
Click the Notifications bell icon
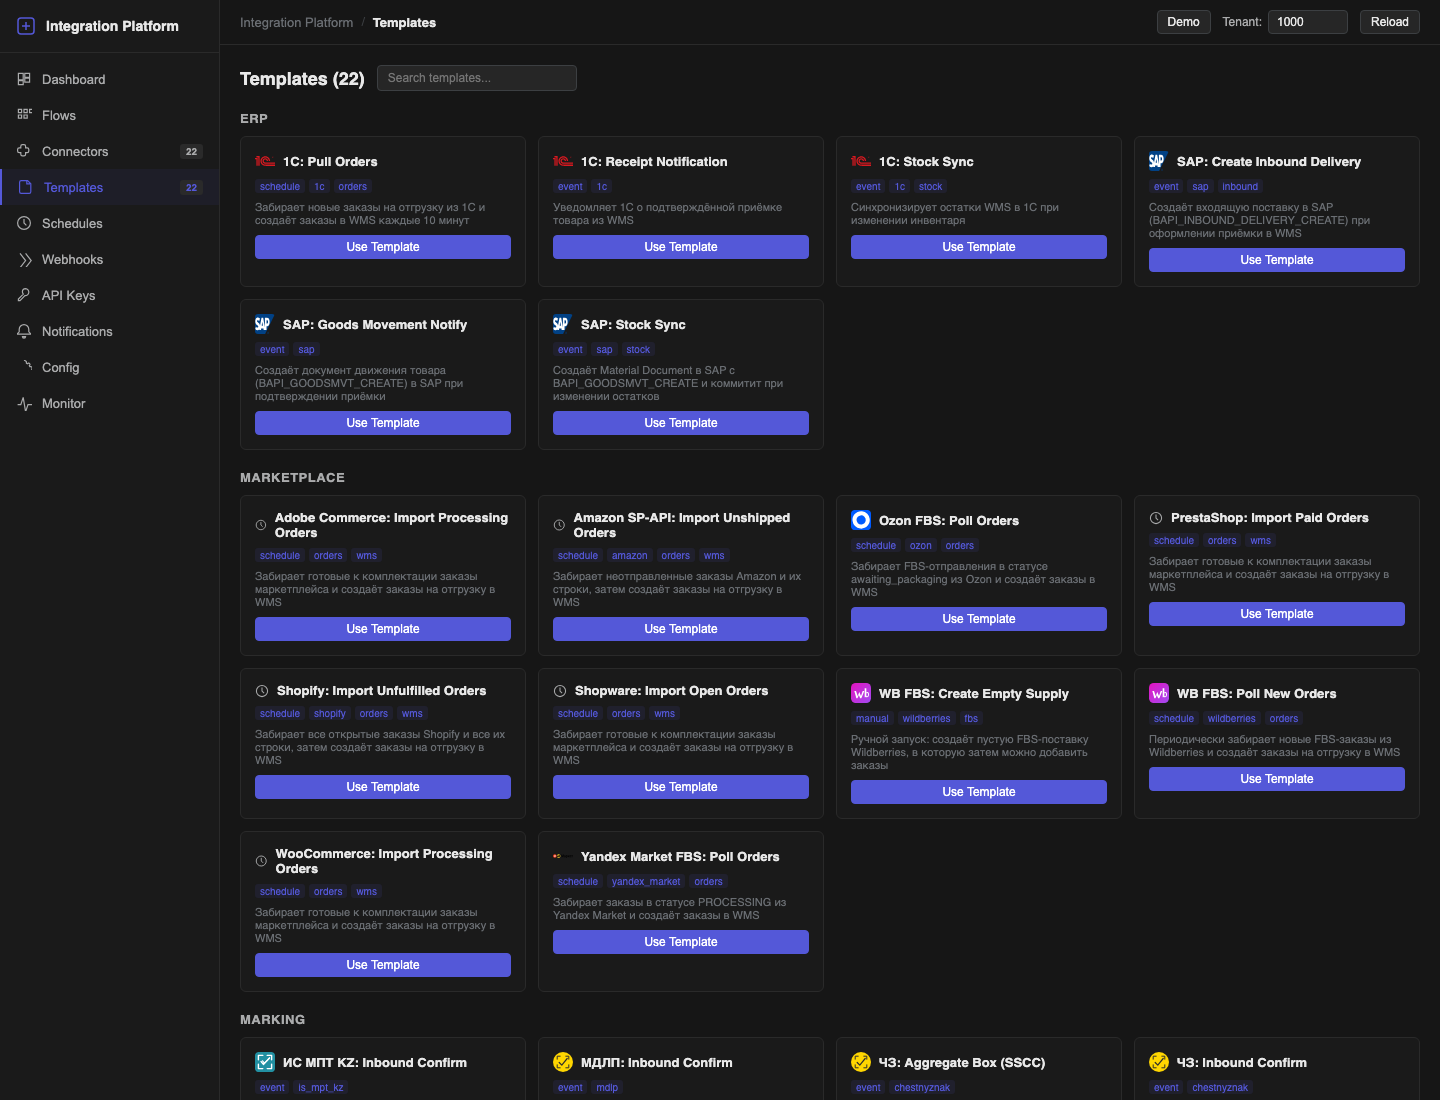click(24, 331)
